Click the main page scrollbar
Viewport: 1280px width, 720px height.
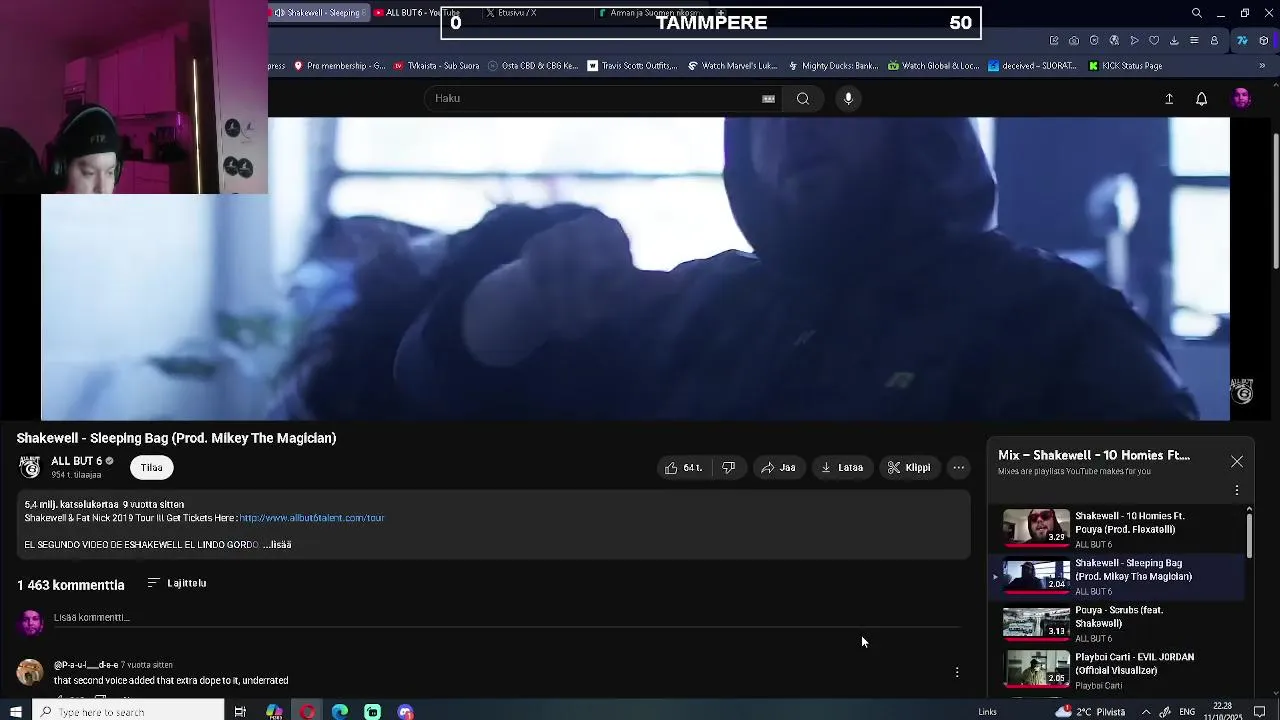1275,200
